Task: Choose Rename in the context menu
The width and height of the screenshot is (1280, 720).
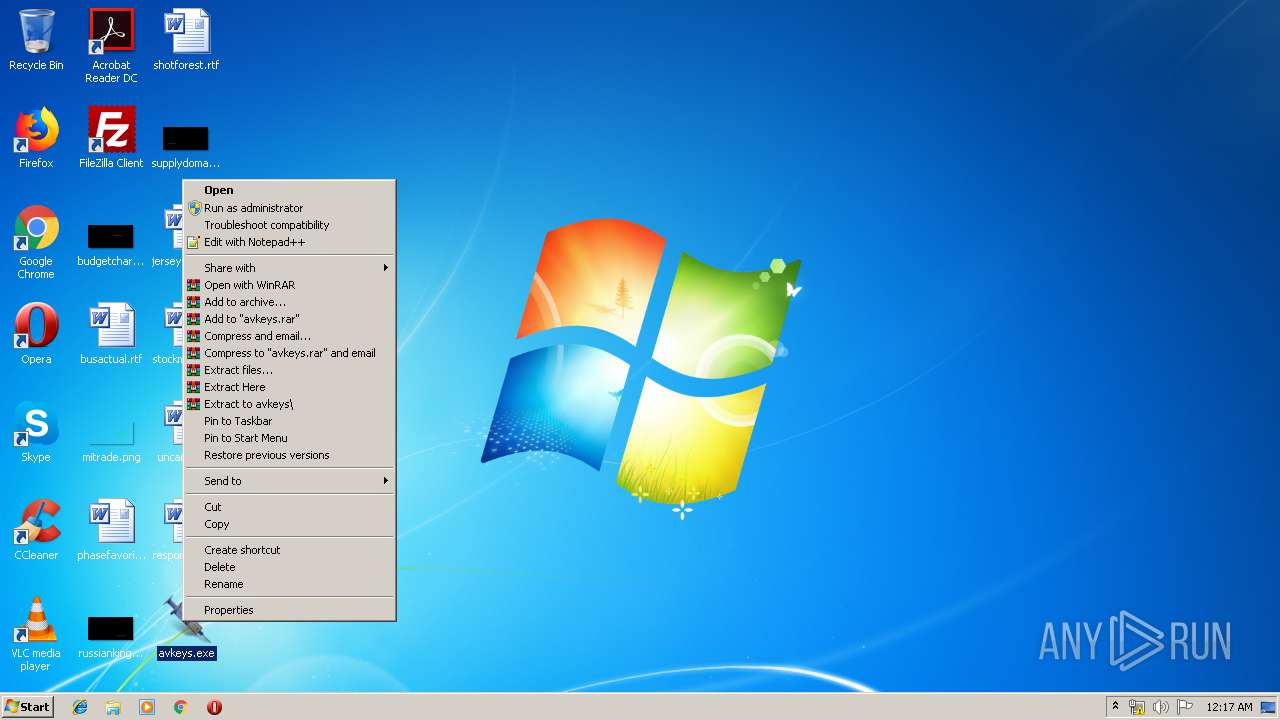Action: [x=289, y=584]
